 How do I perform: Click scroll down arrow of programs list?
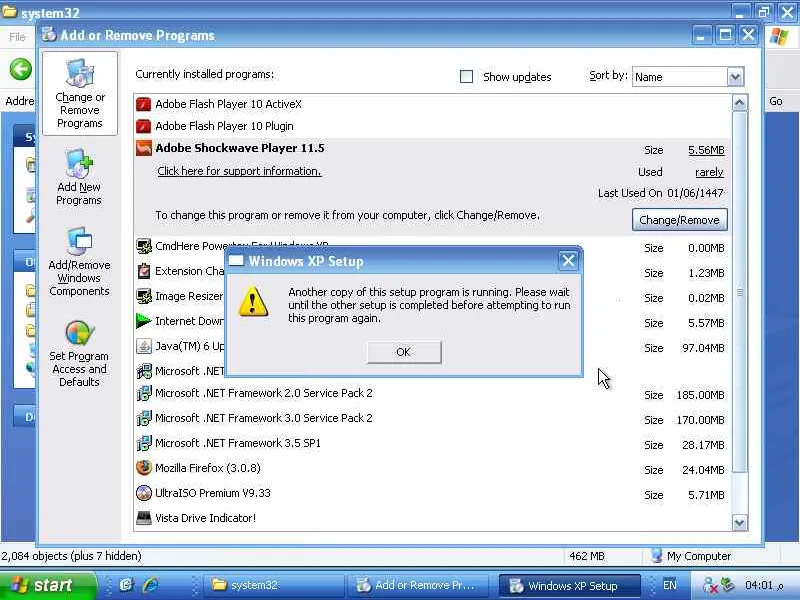click(739, 522)
